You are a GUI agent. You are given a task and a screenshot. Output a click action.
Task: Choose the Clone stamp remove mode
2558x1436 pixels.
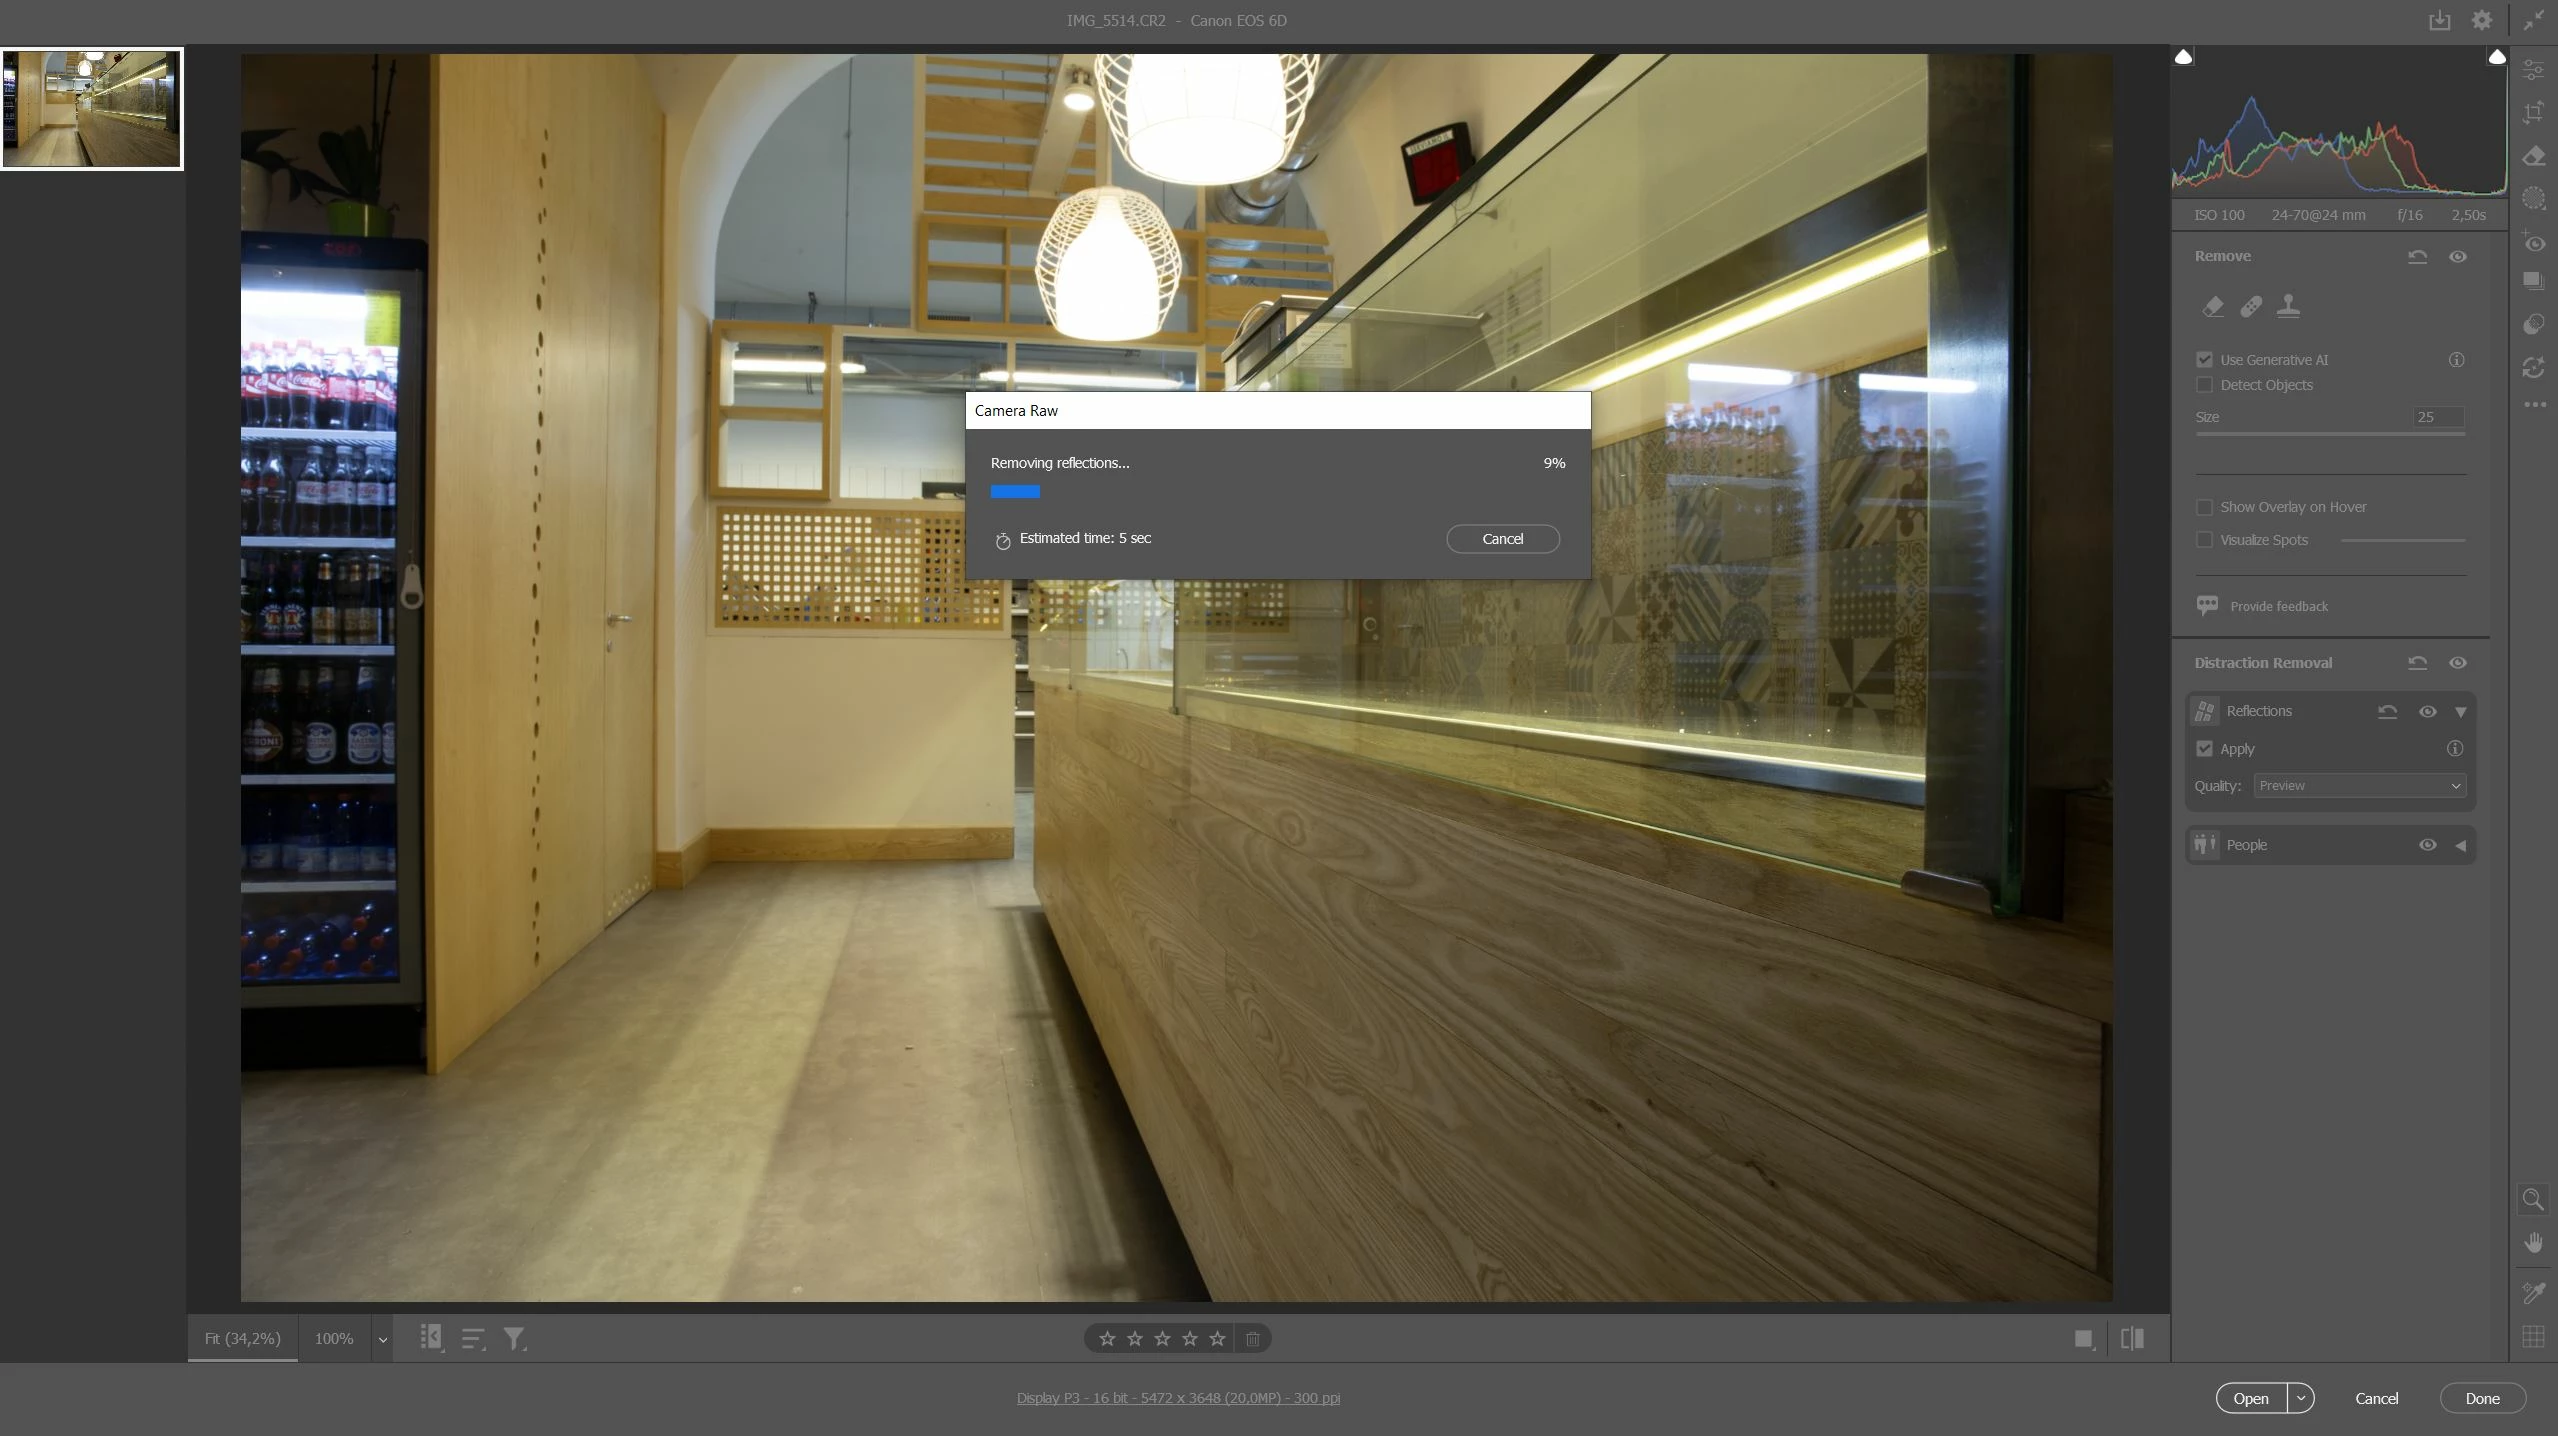point(2288,306)
